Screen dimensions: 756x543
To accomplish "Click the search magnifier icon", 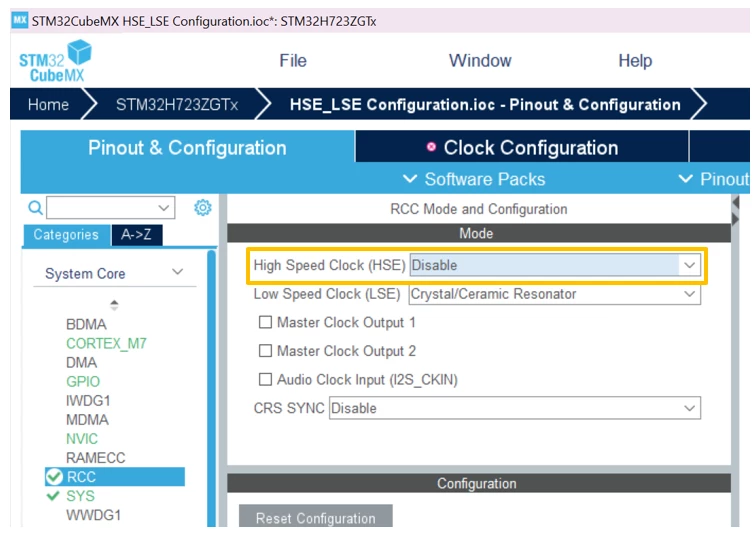I will (x=35, y=208).
